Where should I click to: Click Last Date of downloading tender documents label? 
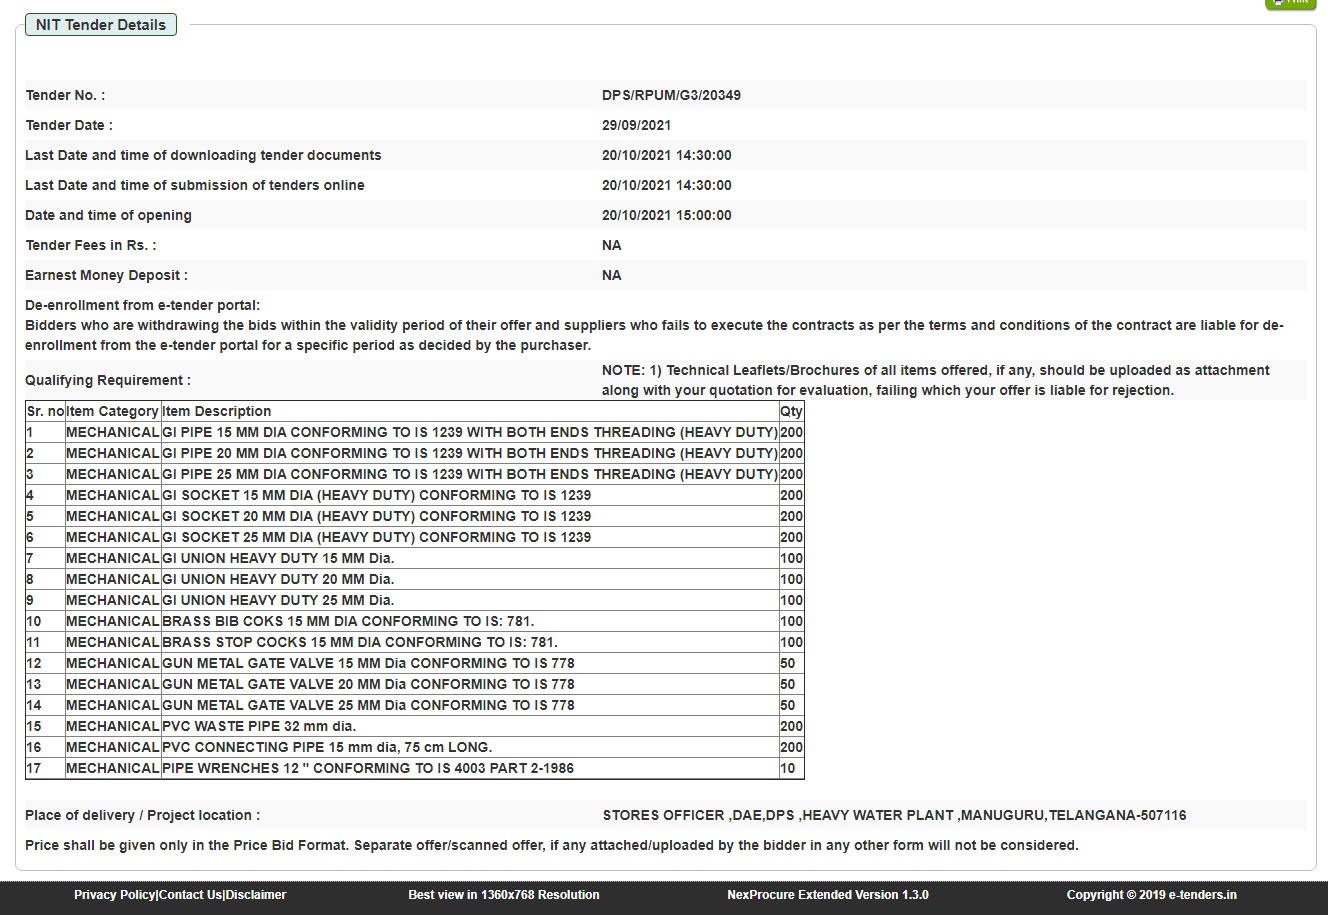pos(203,155)
